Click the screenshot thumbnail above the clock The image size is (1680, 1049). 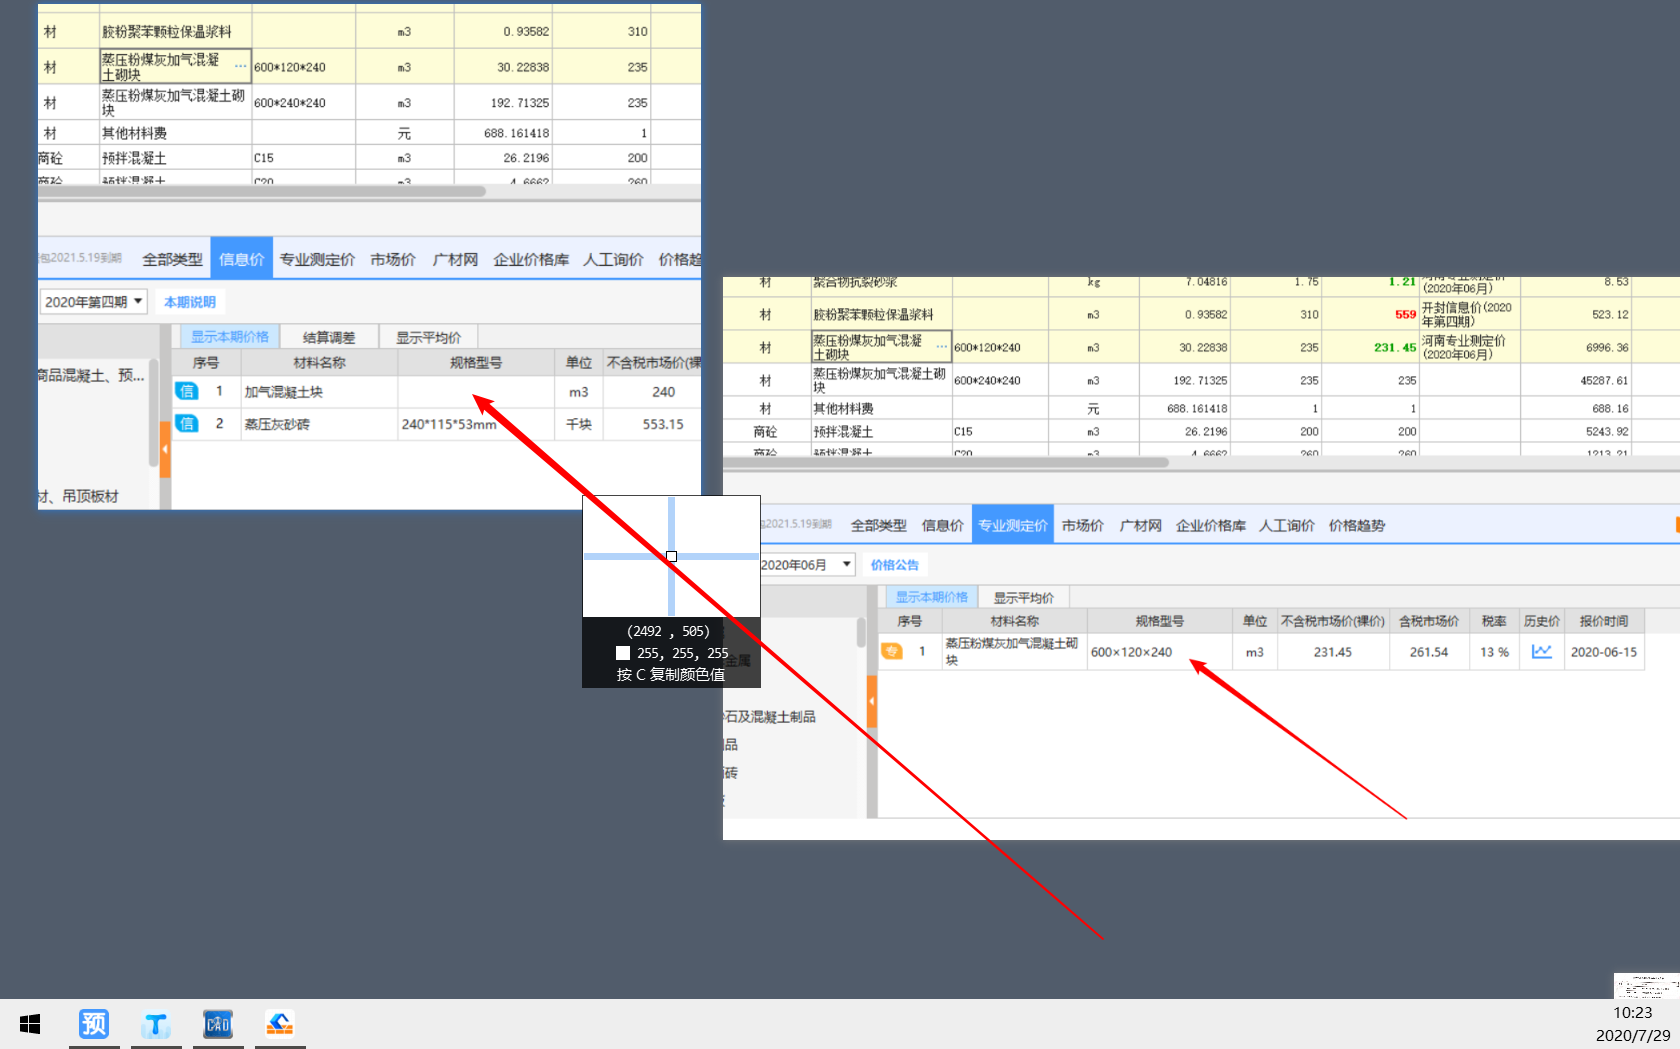tap(1646, 986)
